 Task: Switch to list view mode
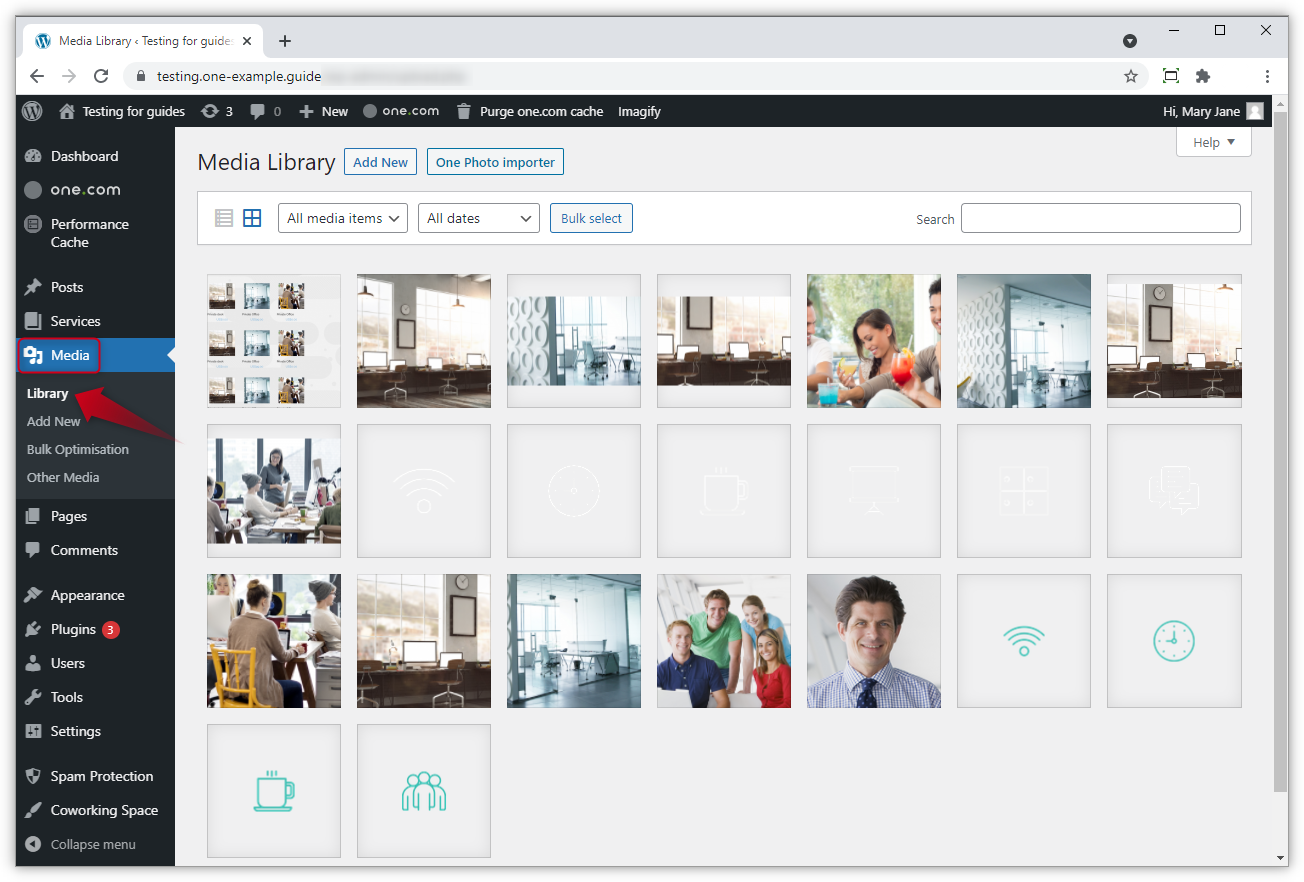point(223,217)
